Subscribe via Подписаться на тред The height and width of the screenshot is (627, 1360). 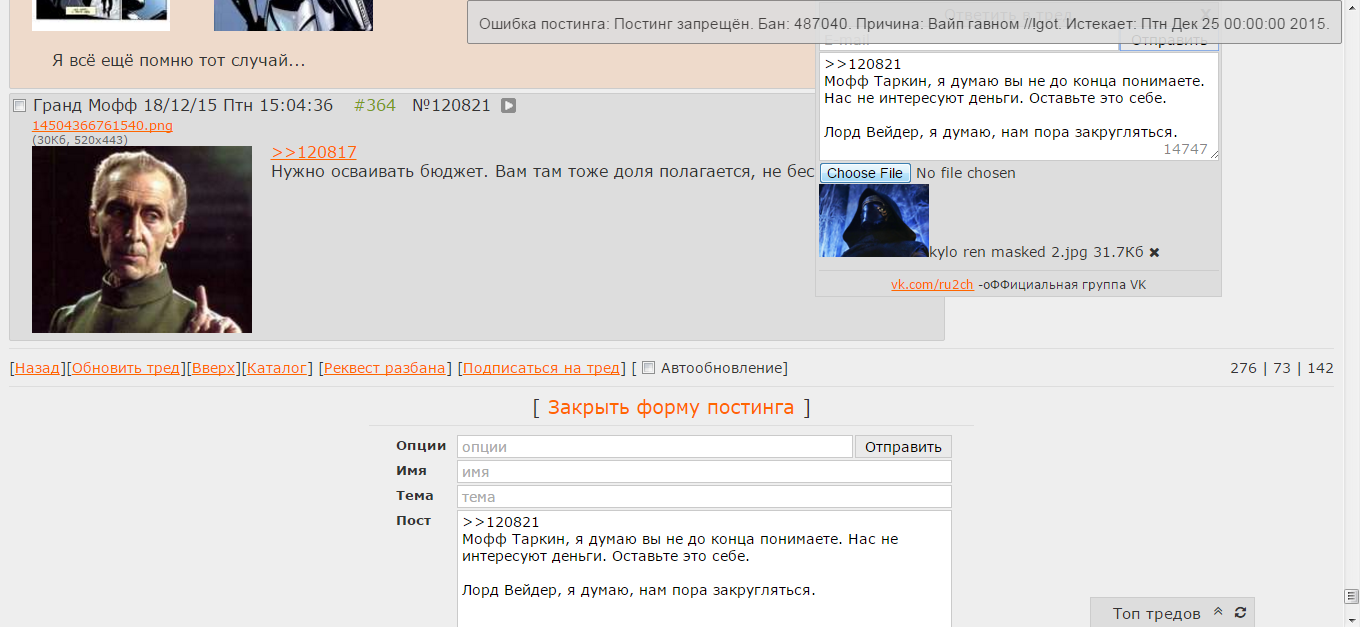541,368
